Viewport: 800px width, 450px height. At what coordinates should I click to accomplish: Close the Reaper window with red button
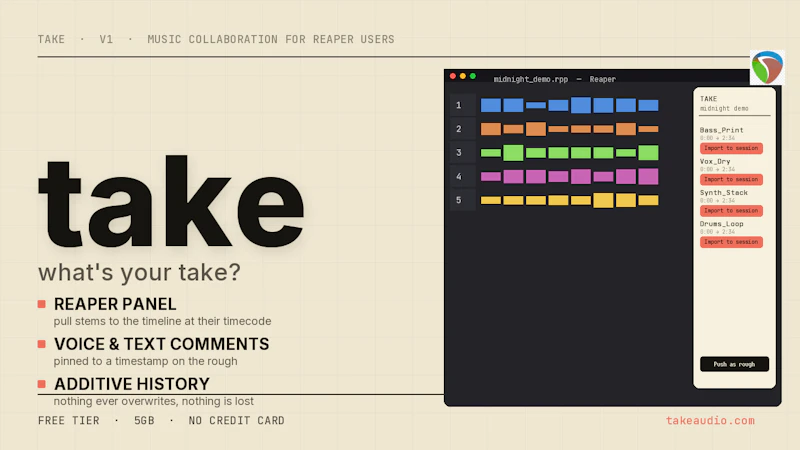[453, 76]
